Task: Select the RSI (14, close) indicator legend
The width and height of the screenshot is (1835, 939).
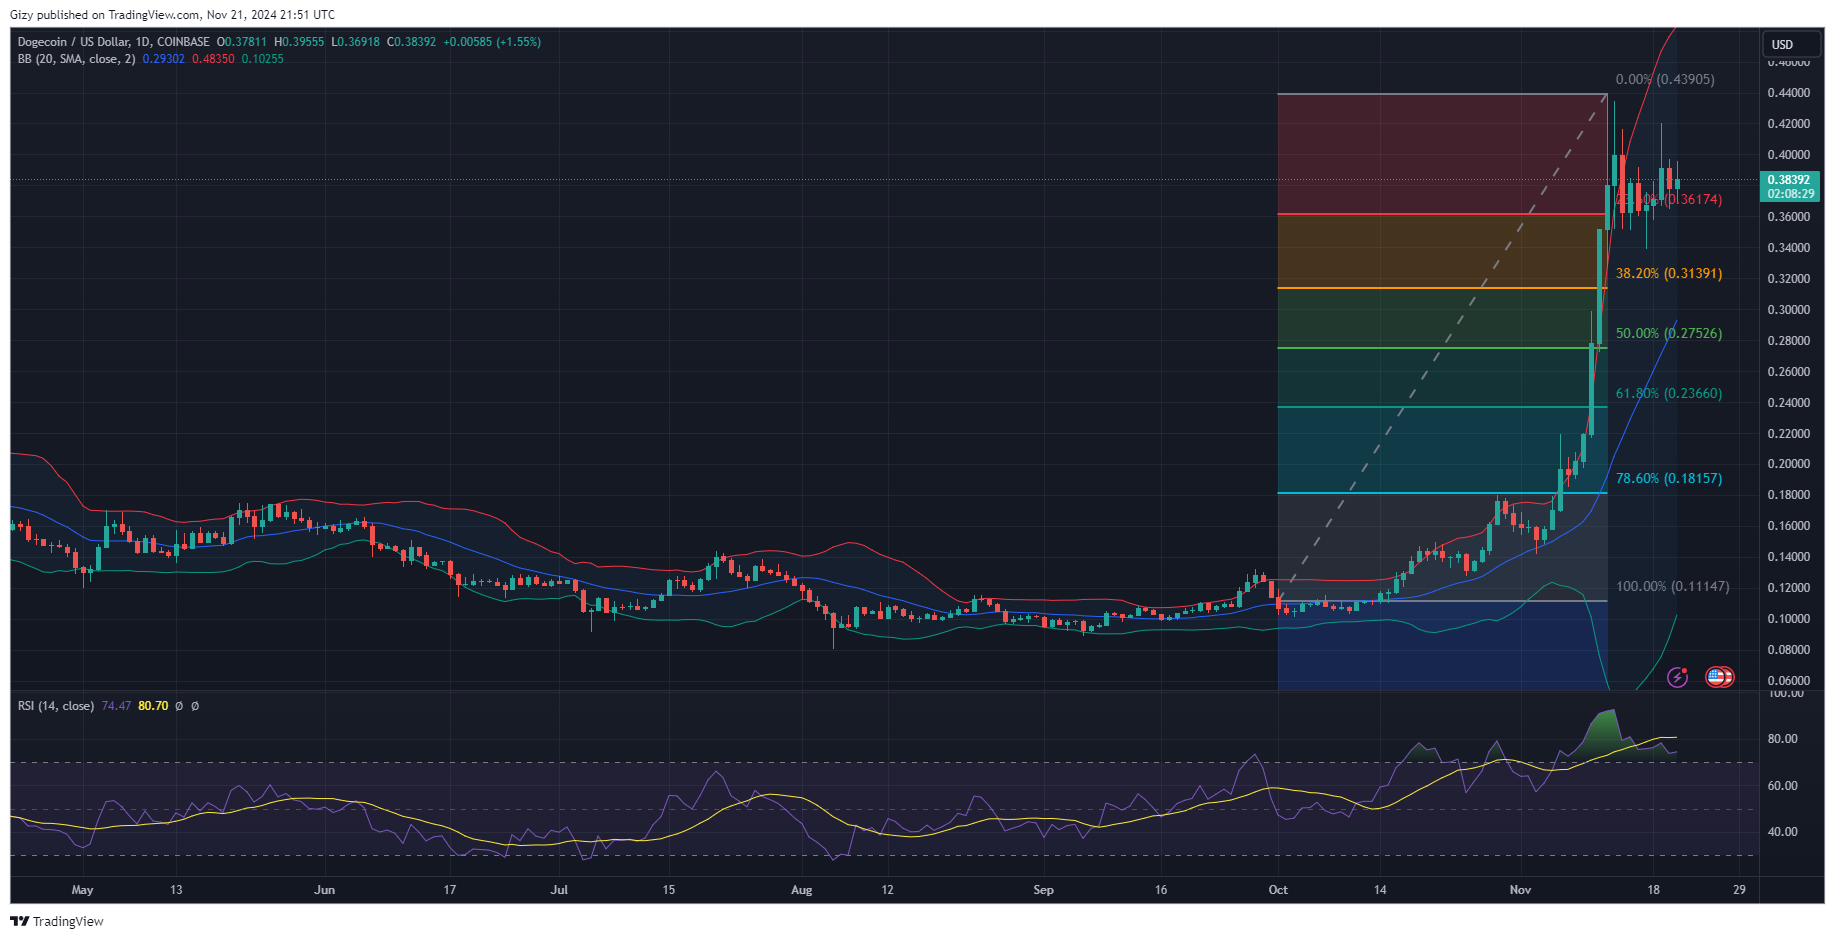Action: (56, 706)
